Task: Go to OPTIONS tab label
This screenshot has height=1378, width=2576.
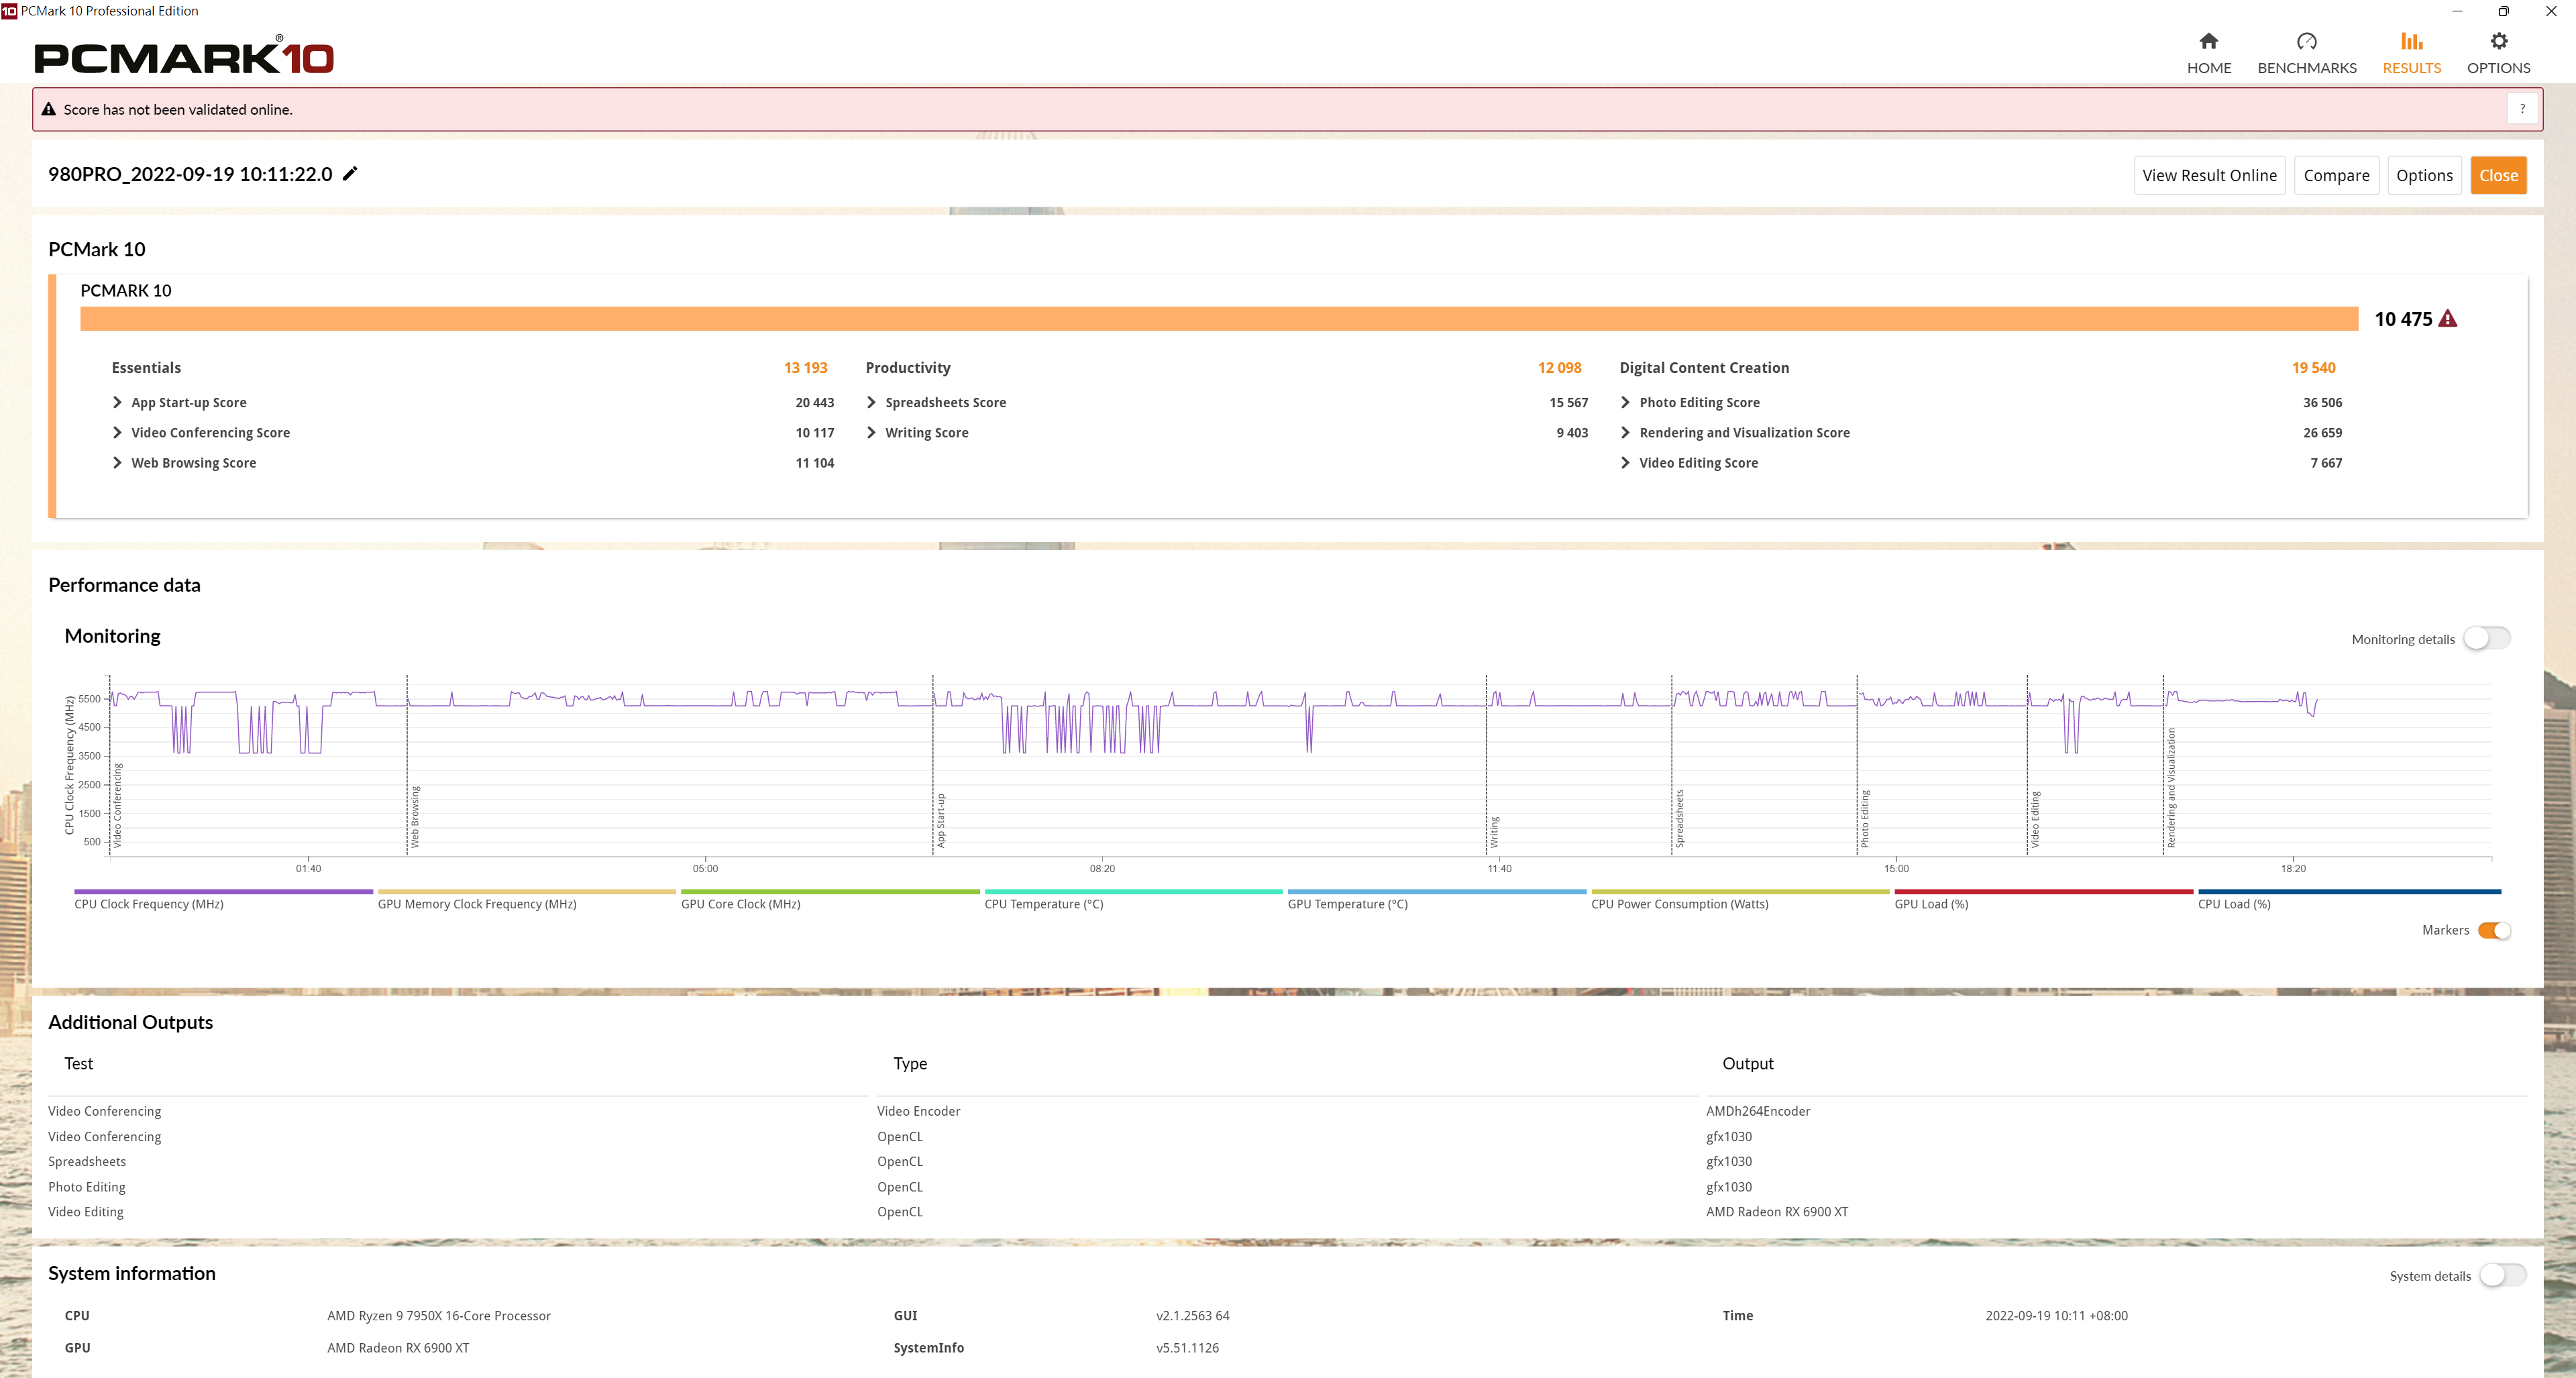Action: 2498,68
